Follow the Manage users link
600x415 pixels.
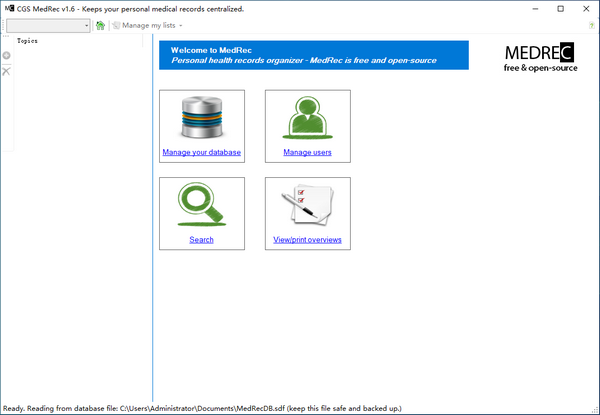[x=307, y=153]
